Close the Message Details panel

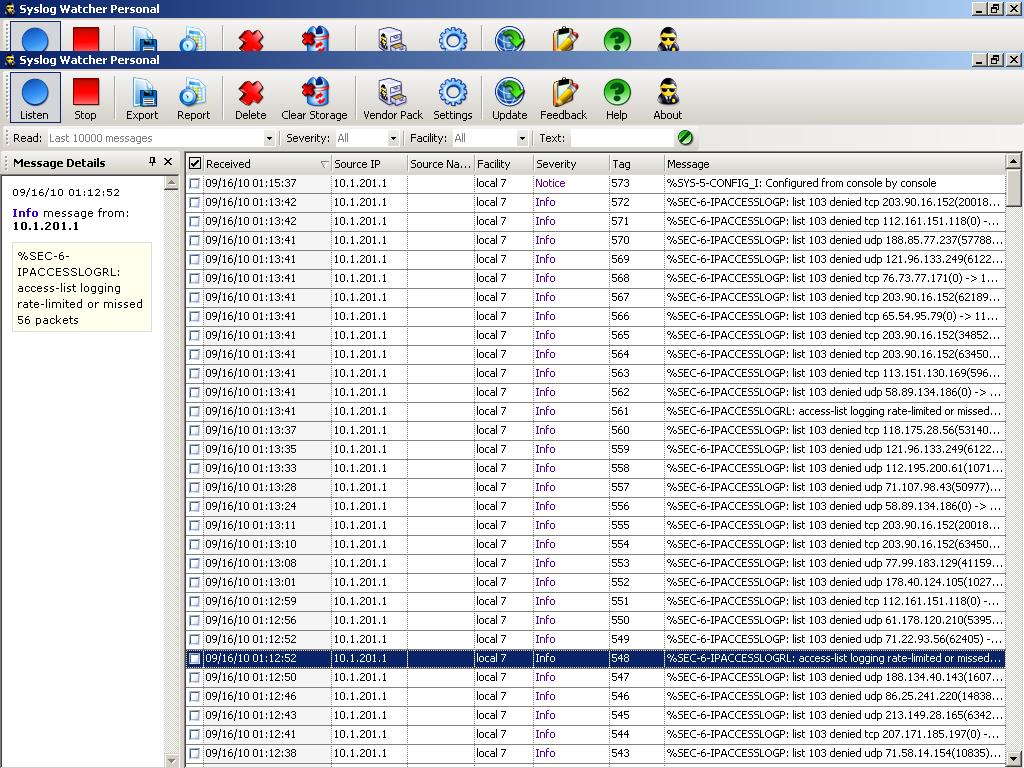[168, 161]
